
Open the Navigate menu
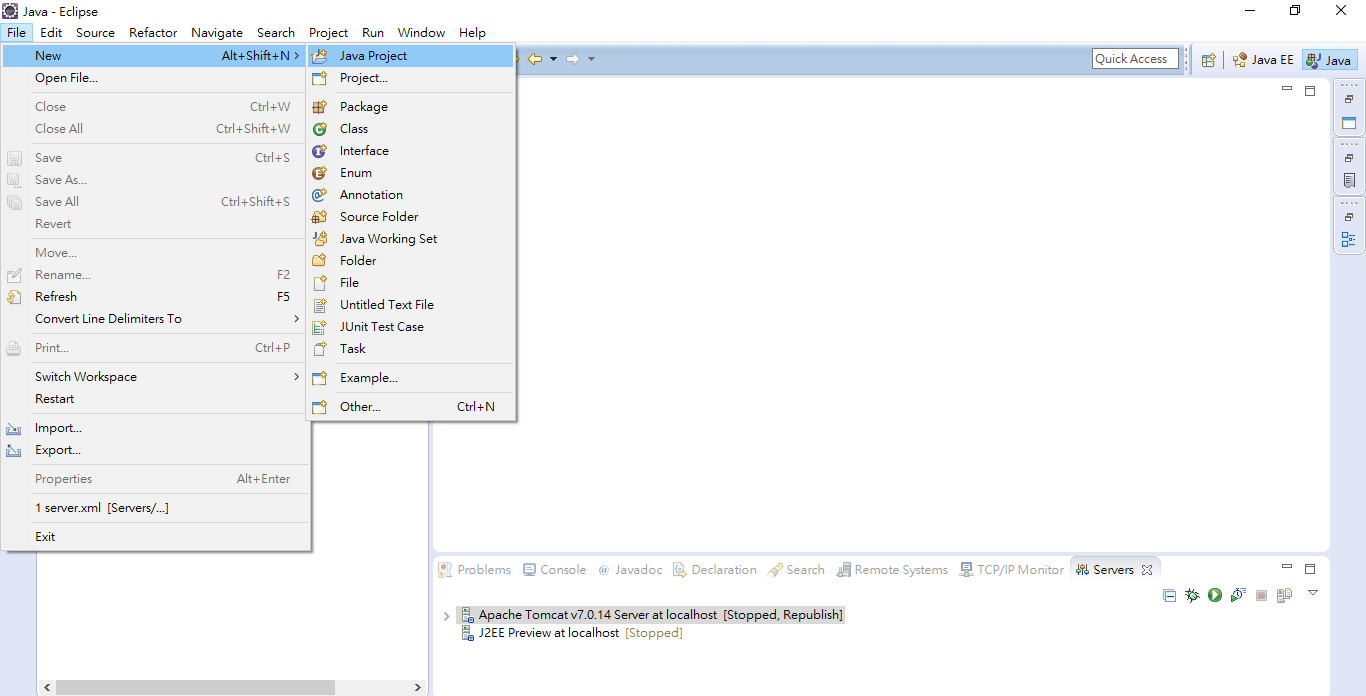tap(217, 32)
